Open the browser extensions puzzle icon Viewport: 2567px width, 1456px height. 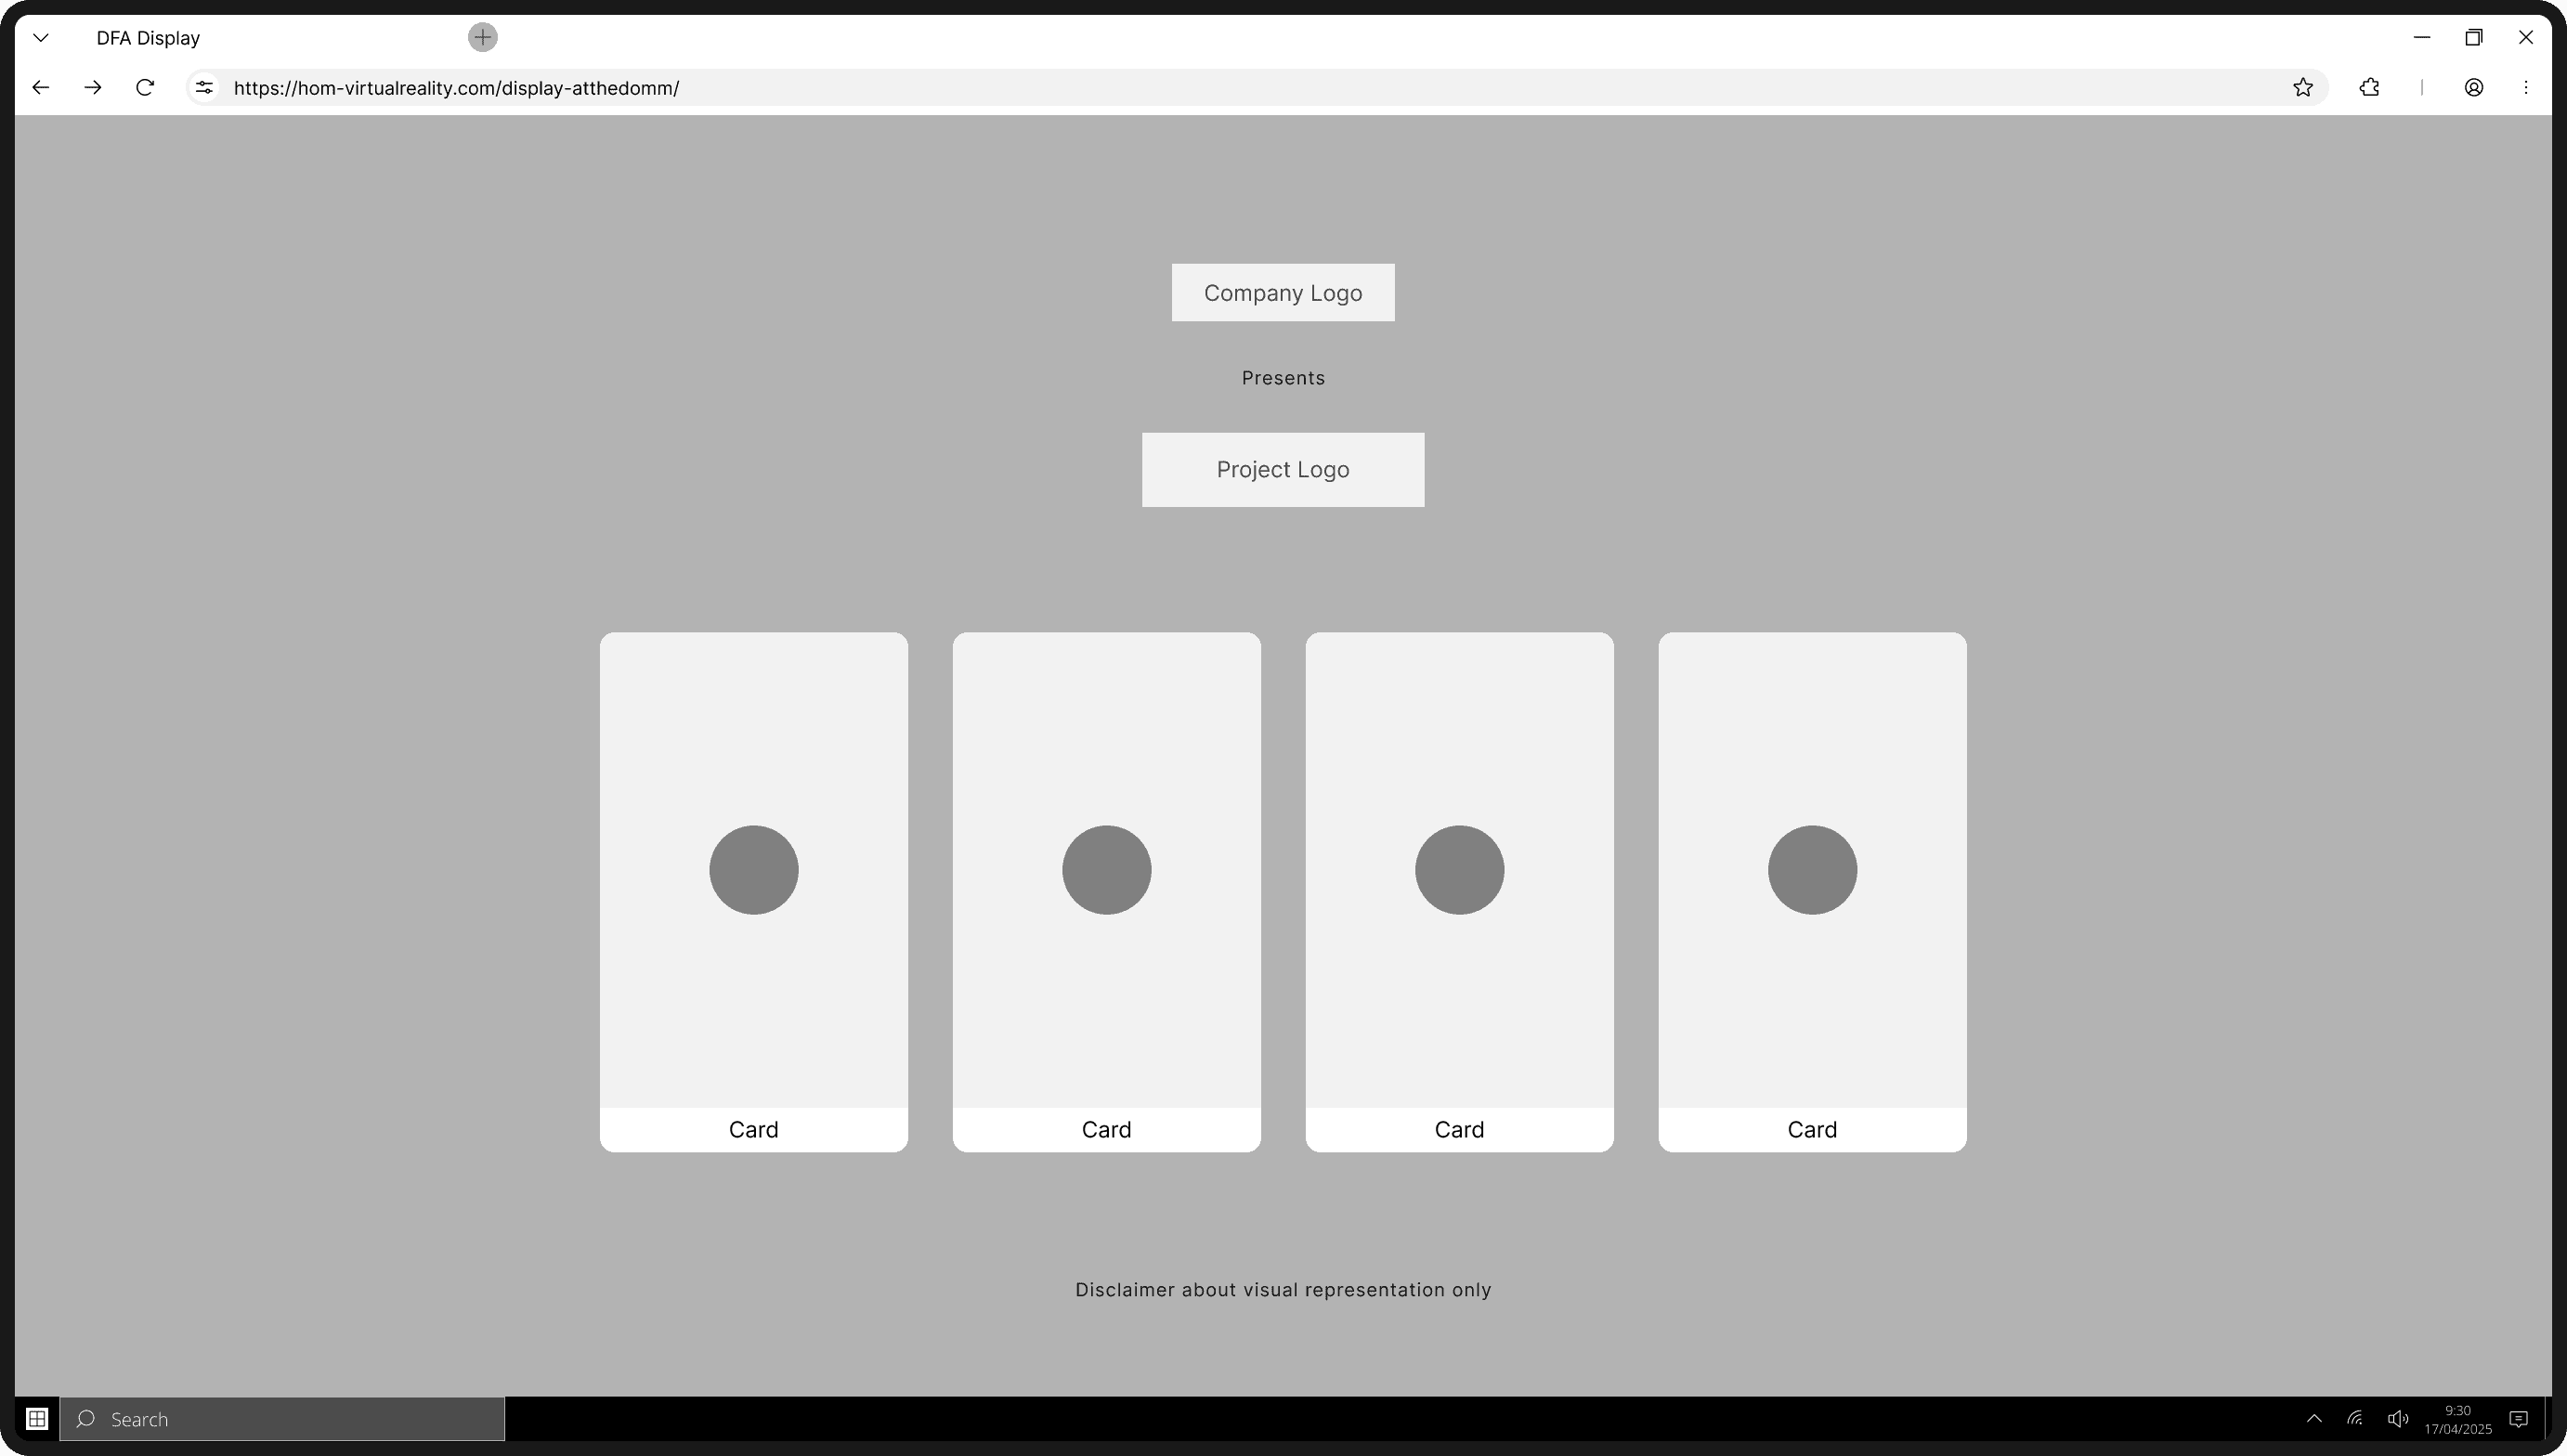click(x=2369, y=88)
